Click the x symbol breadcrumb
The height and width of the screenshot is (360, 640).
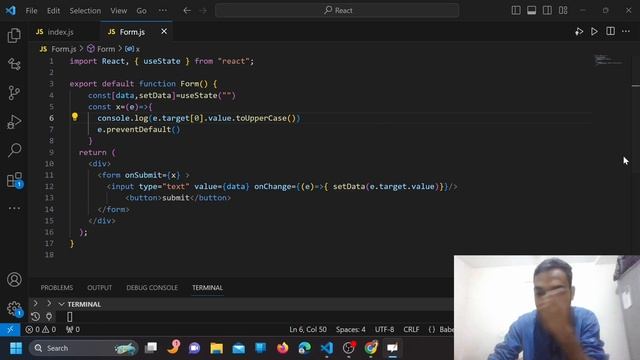pyautogui.click(x=133, y=49)
